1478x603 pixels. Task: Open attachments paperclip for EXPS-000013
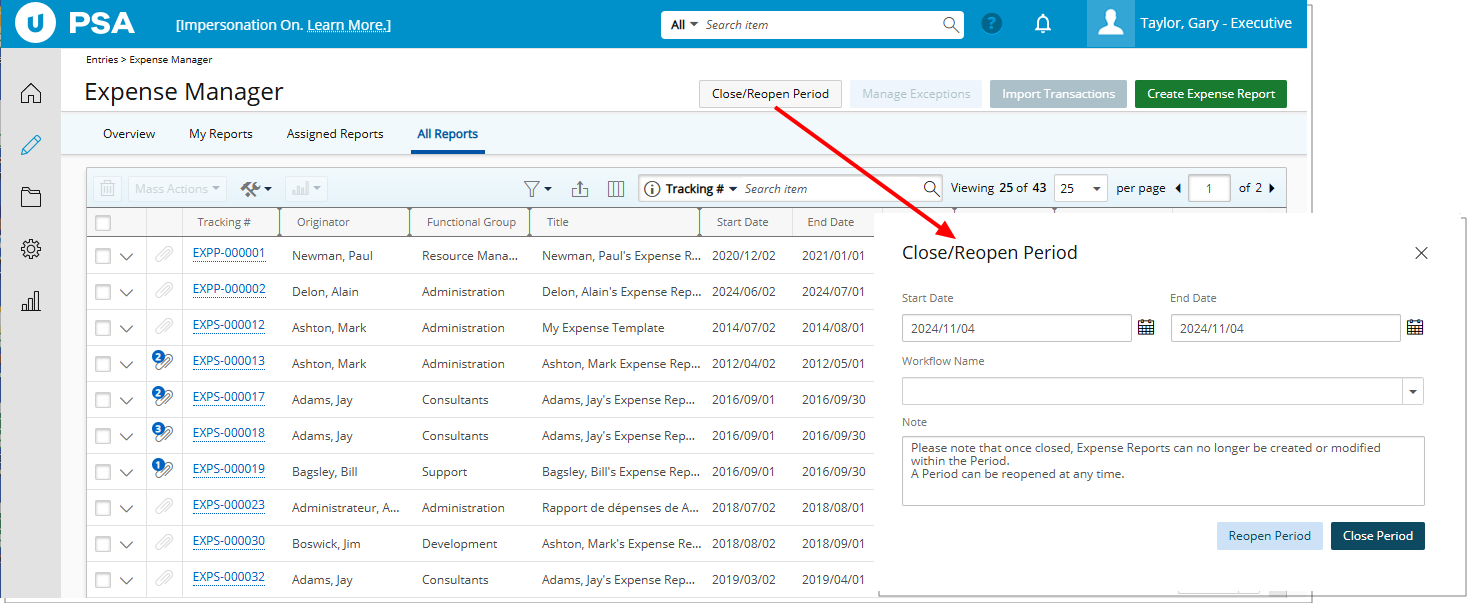162,362
